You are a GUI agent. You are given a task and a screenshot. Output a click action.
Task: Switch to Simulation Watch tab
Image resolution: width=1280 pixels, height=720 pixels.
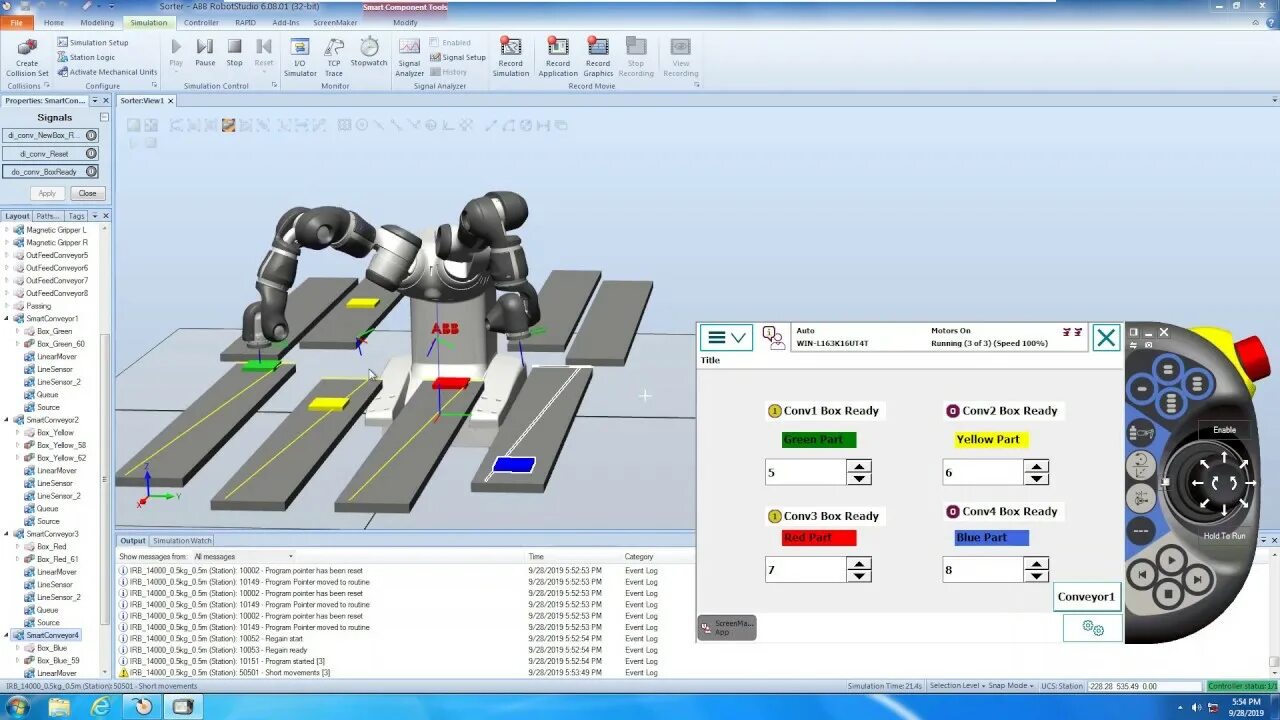click(182, 541)
